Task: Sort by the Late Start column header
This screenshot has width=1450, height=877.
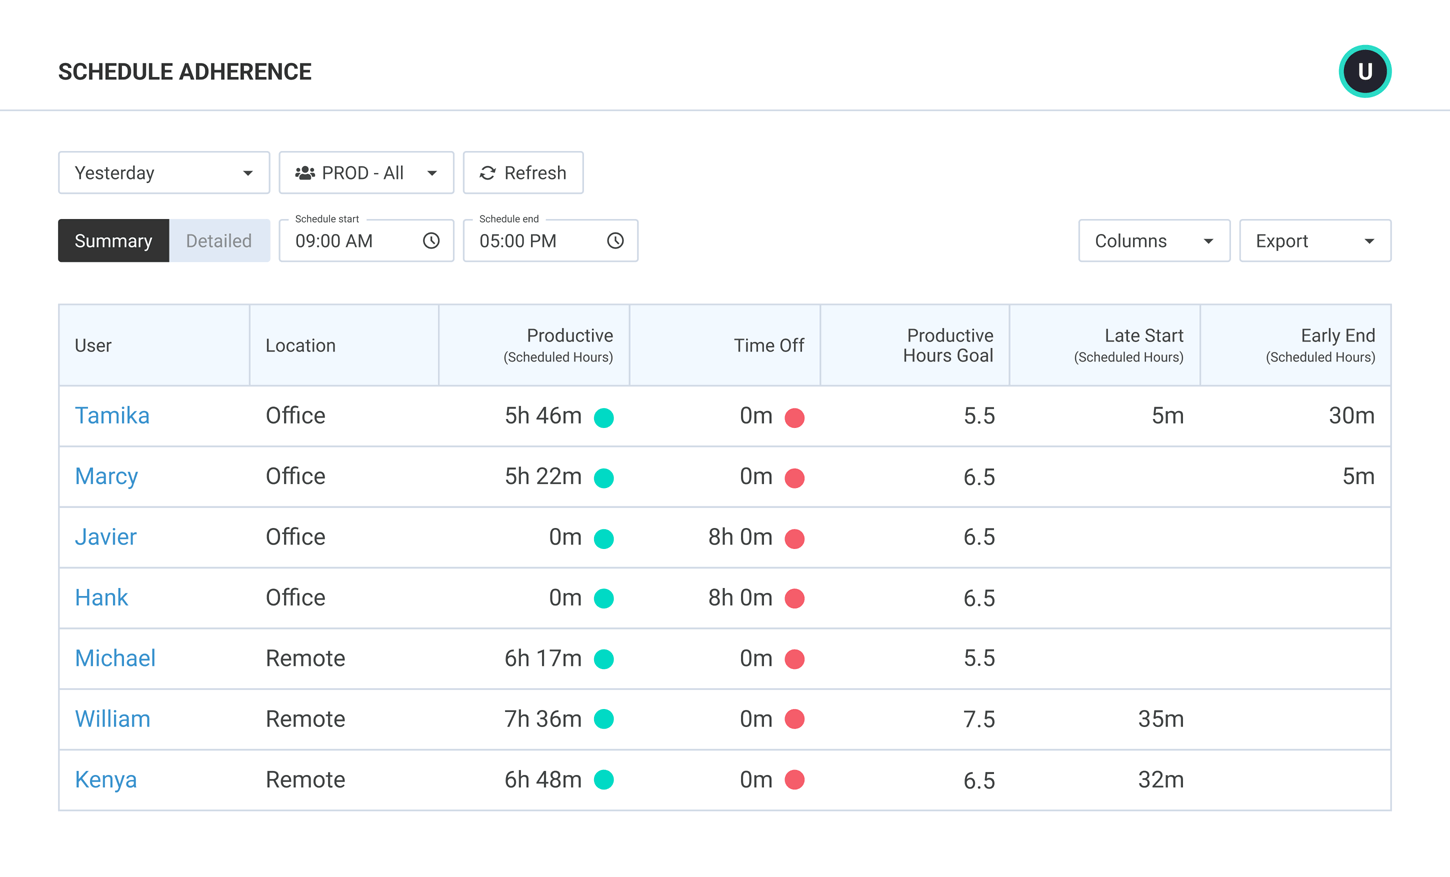Action: coord(1142,337)
